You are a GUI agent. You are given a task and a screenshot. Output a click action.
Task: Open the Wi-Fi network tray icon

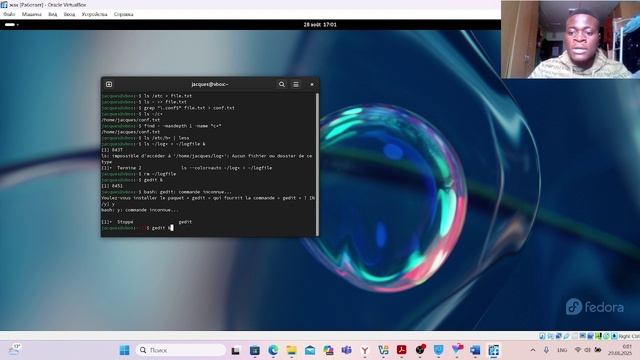578,350
